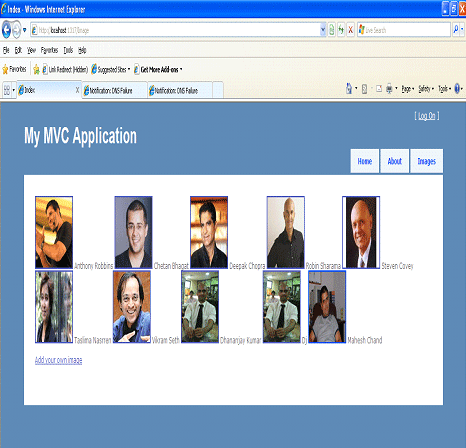This screenshot has width=466, height=448.
Task: Open the Edit menu
Action: (18, 50)
